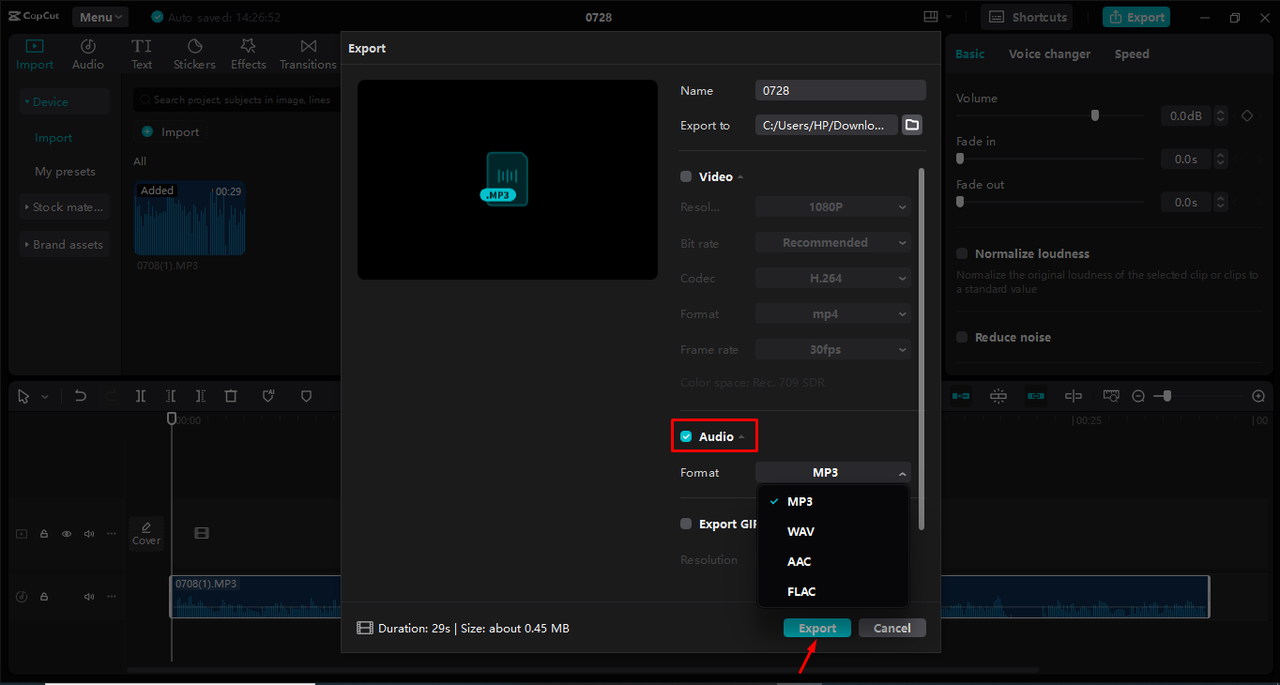Click the delete right trim icon

[x=201, y=396]
